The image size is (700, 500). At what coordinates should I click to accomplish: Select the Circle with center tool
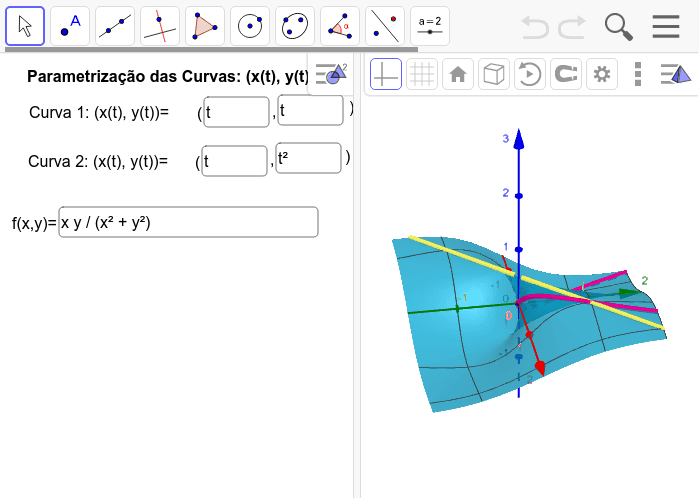250,26
